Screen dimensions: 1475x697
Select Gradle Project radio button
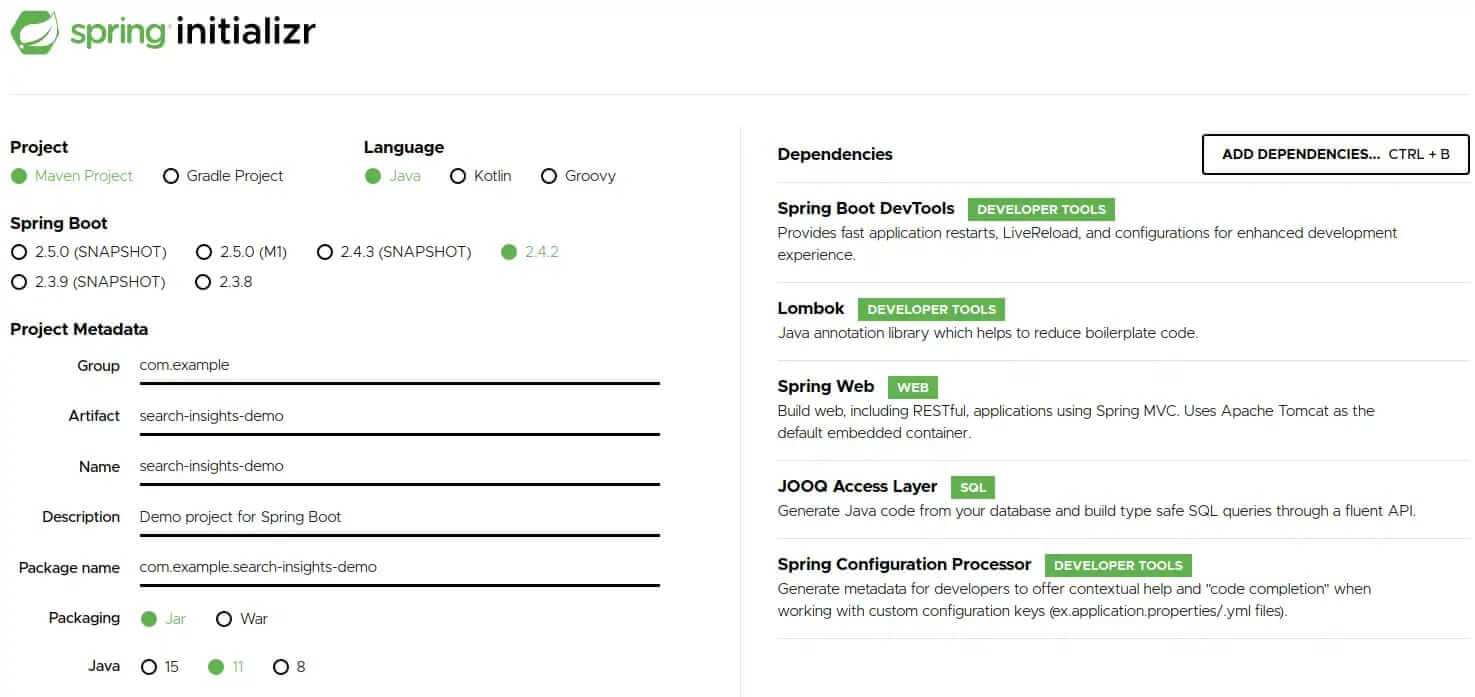click(170, 176)
